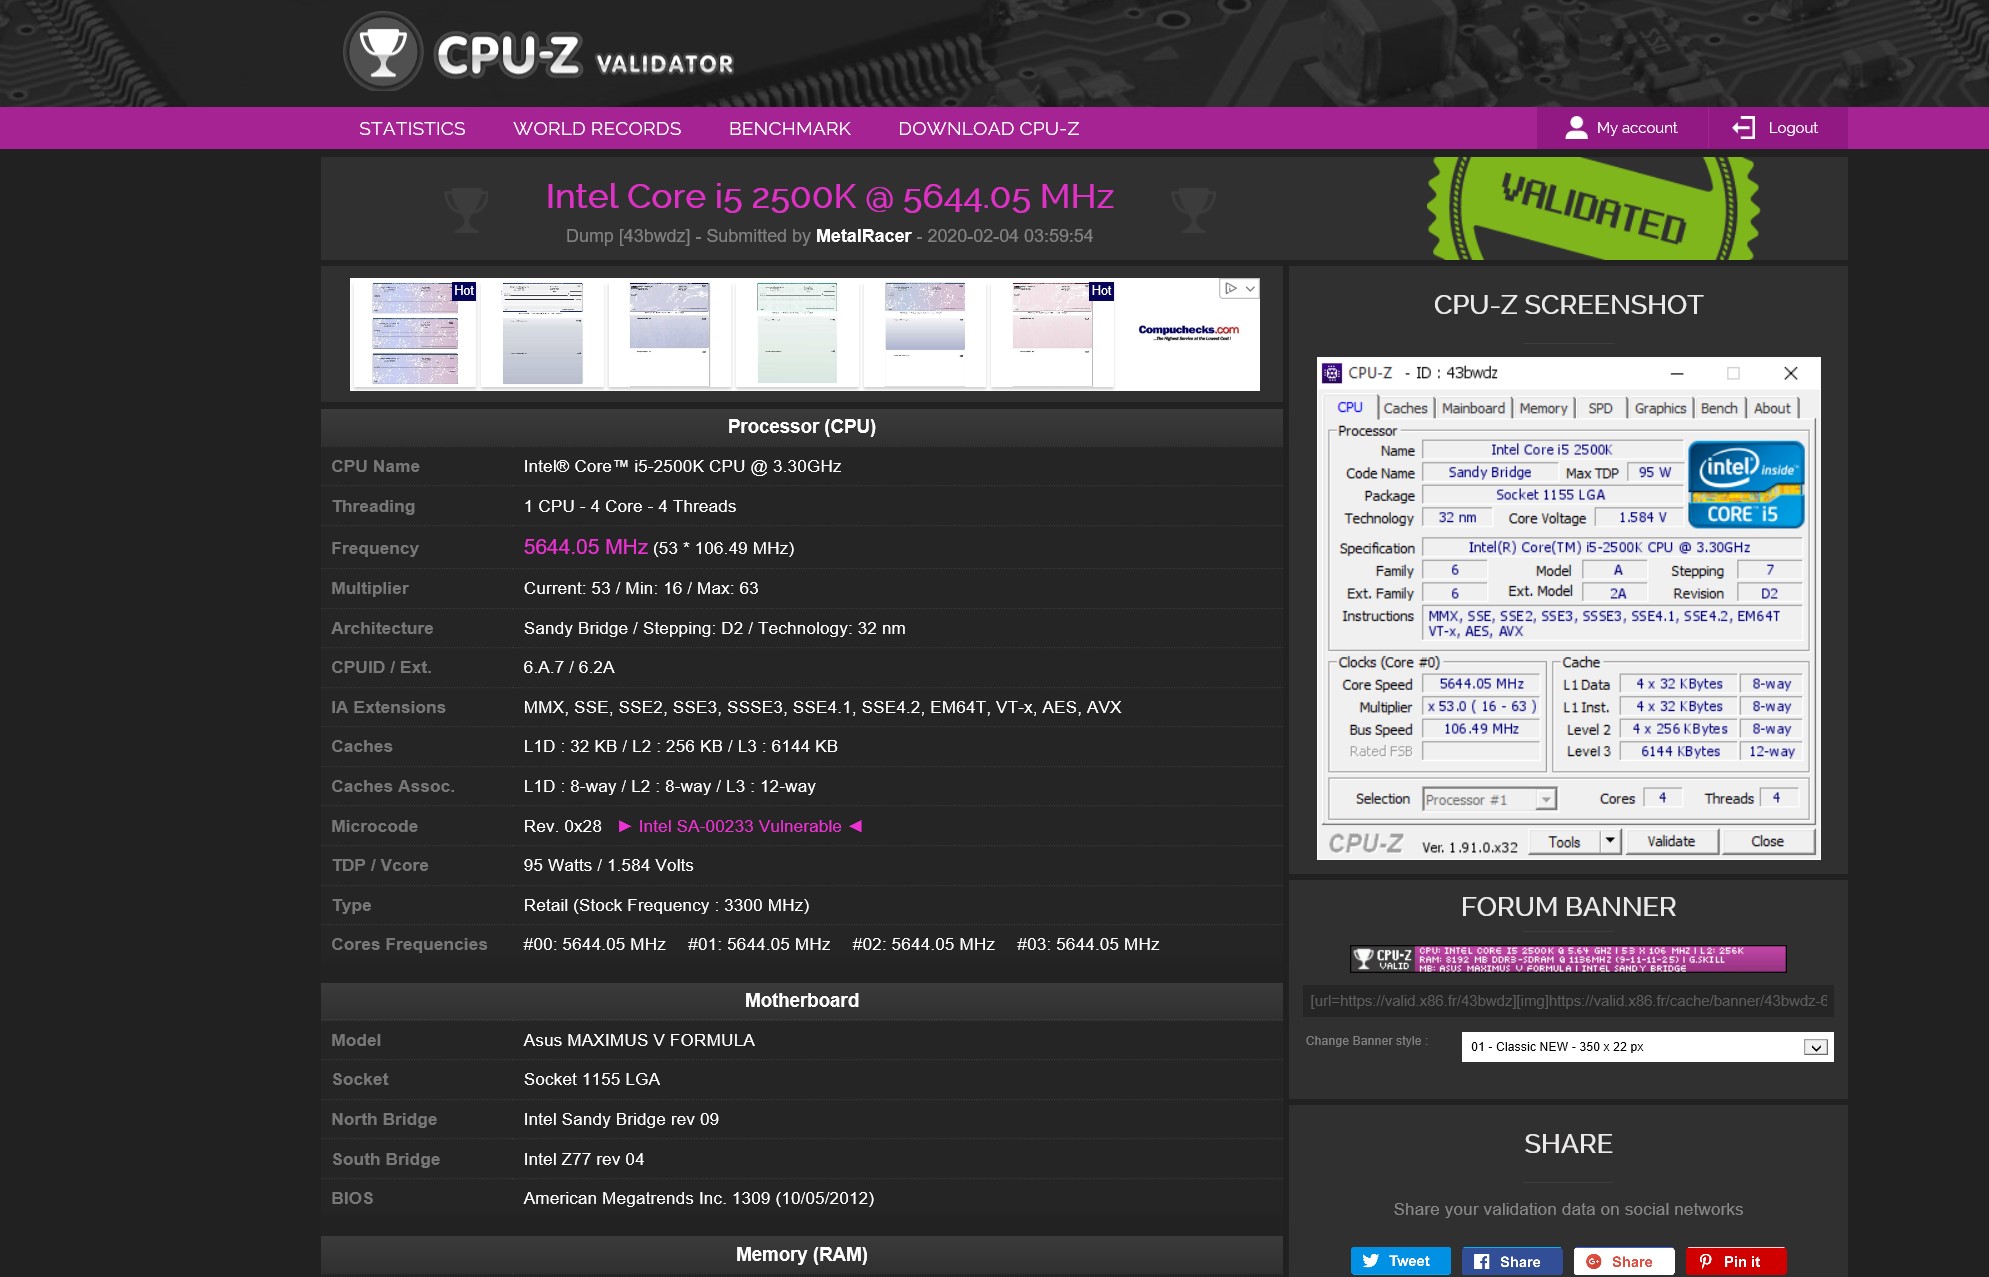Screen dimensions: 1989x1277
Task: Click the My account user icon
Action: 1576,128
